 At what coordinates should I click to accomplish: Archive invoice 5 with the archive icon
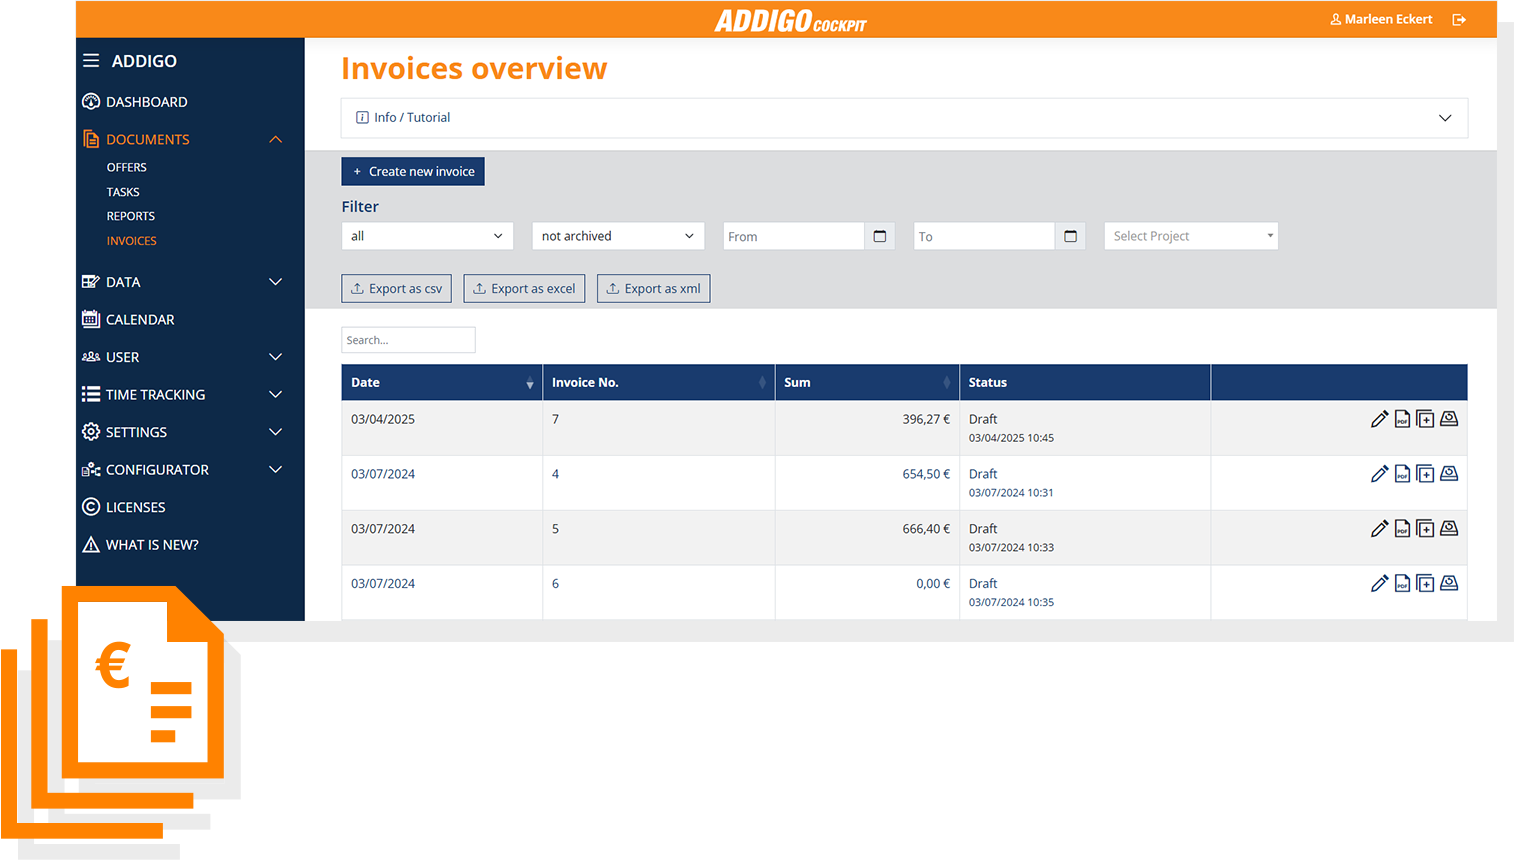[x=1449, y=529]
